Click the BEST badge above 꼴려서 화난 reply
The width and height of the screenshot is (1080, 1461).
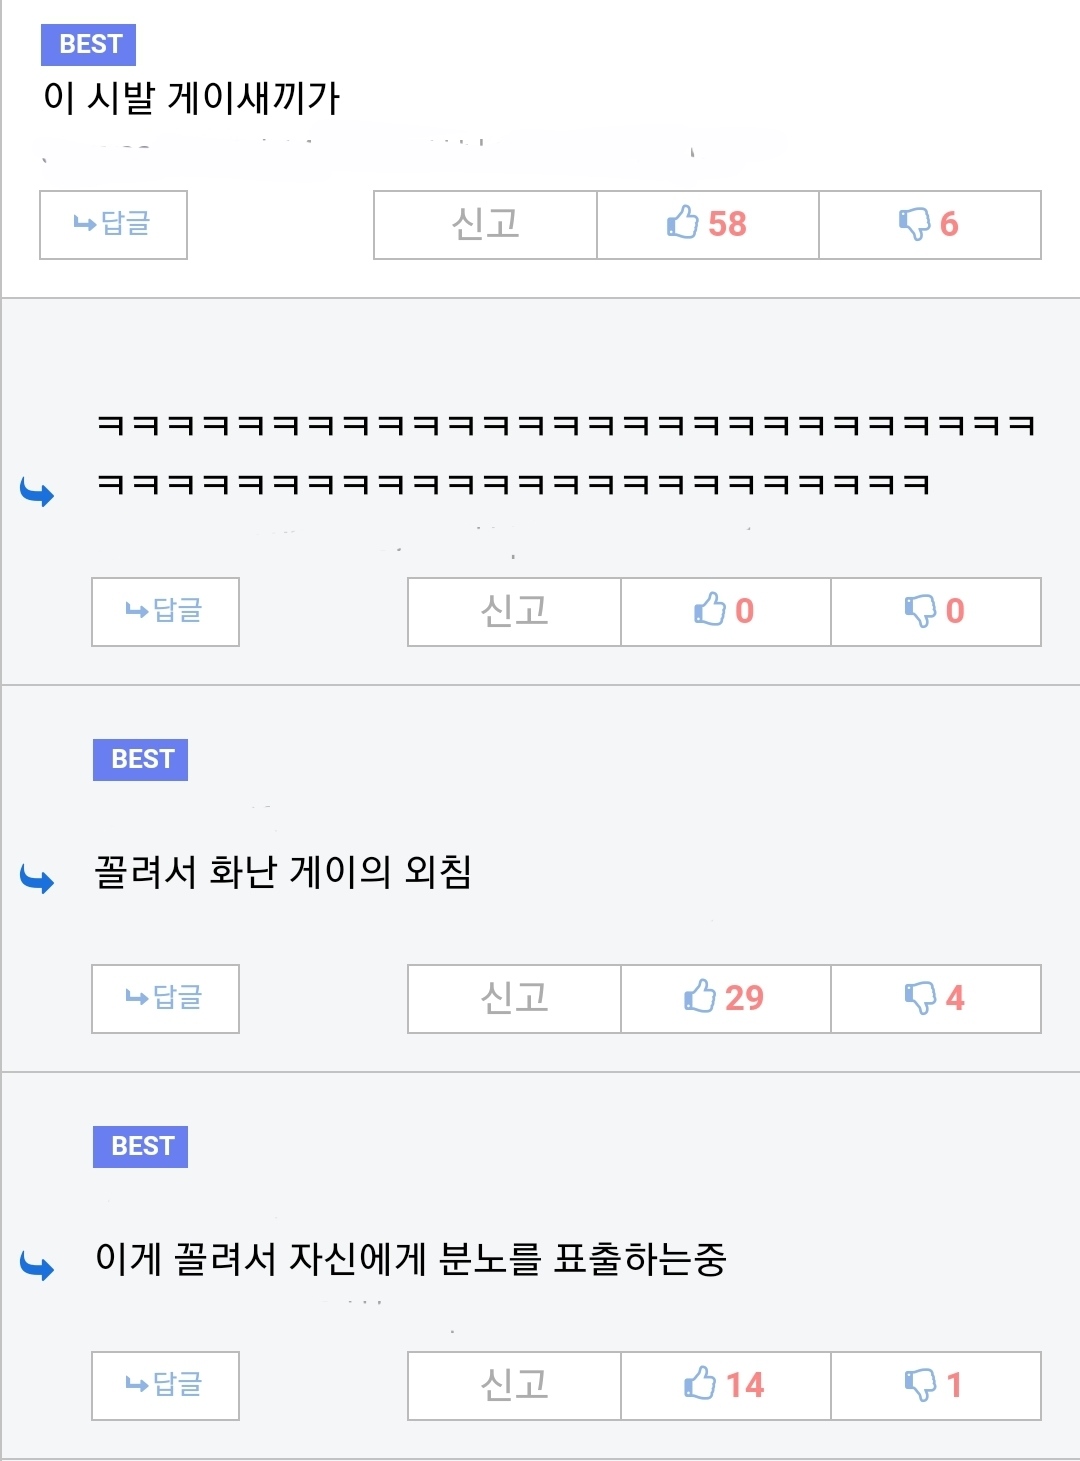pos(141,760)
